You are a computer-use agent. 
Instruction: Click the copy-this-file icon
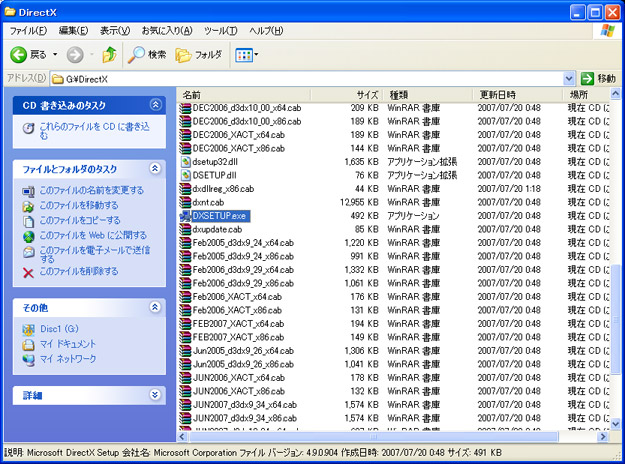28,221
